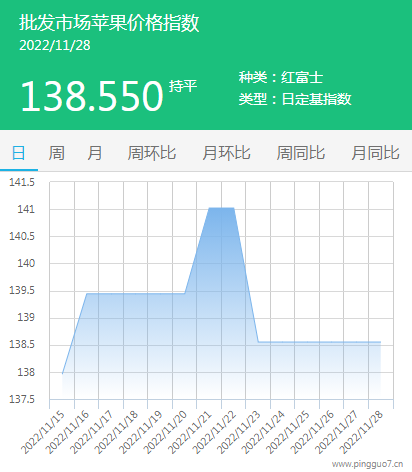Click the 2022/11/28 chart endpoint
This screenshot has width=412, height=472.
pyautogui.click(x=380, y=342)
